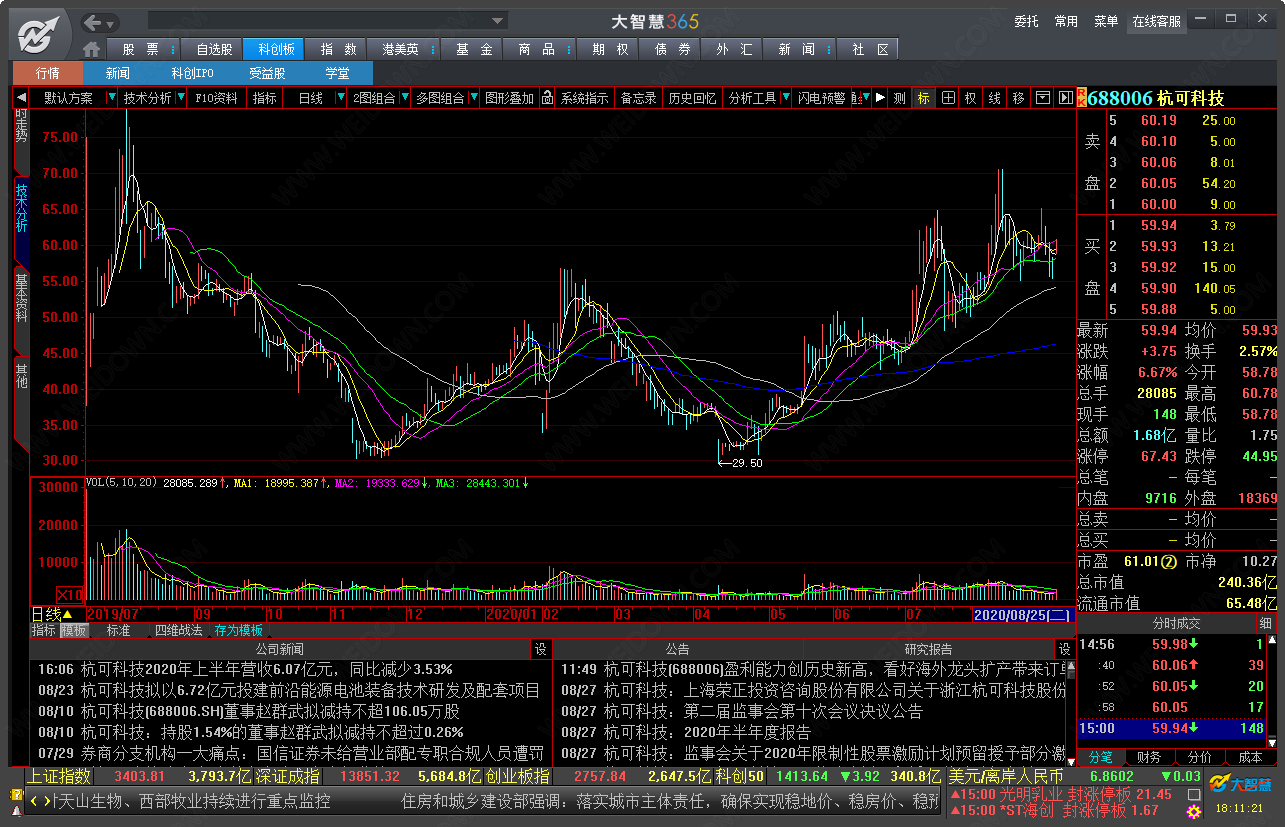Click the toolbar's right scroll arrow
This screenshot has width=1285, height=827.
(880, 98)
